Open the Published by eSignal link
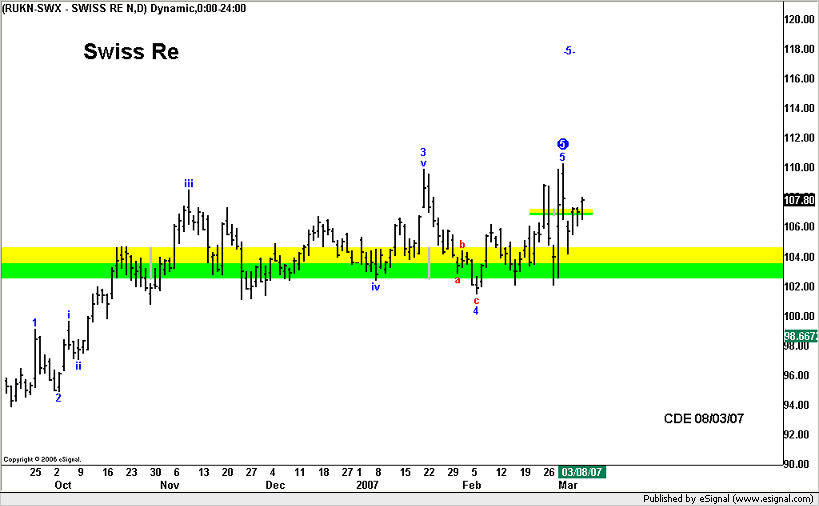This screenshot has height=506, width=819. pos(729,498)
